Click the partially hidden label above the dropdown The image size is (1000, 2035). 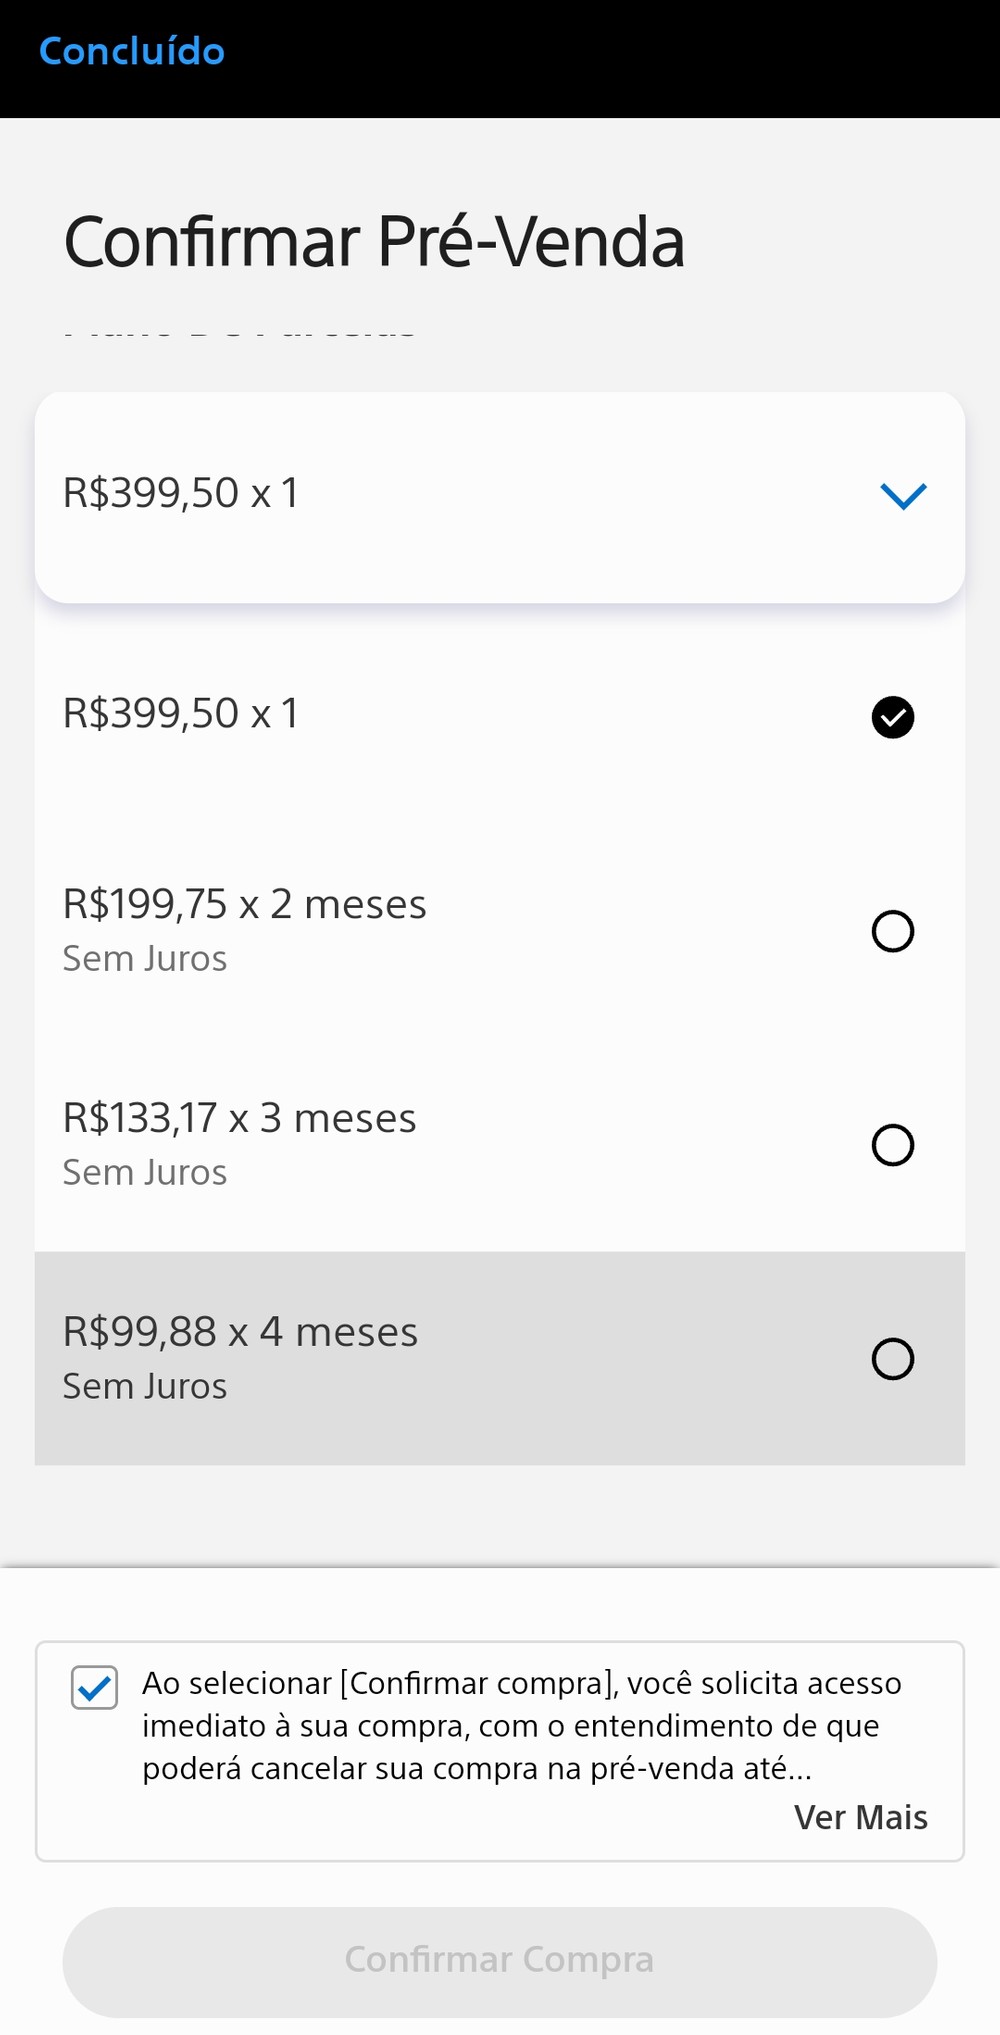coord(240,334)
